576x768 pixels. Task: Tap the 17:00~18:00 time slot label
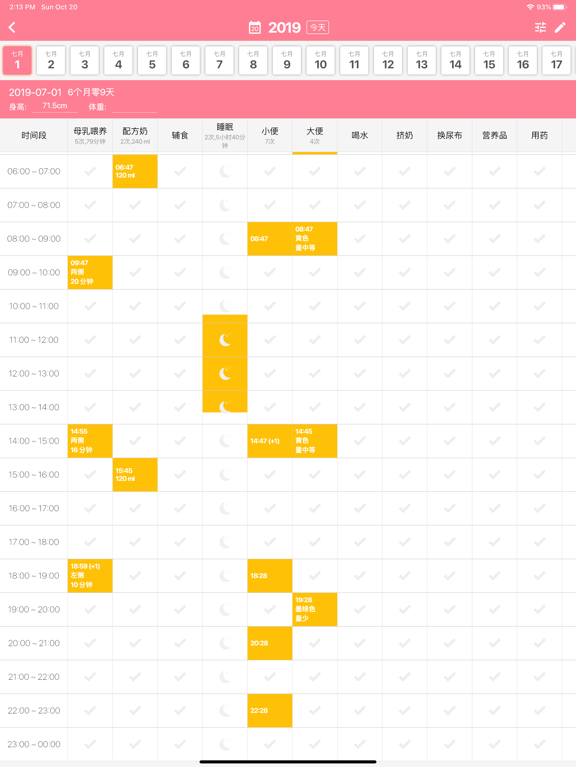[x=34, y=542]
